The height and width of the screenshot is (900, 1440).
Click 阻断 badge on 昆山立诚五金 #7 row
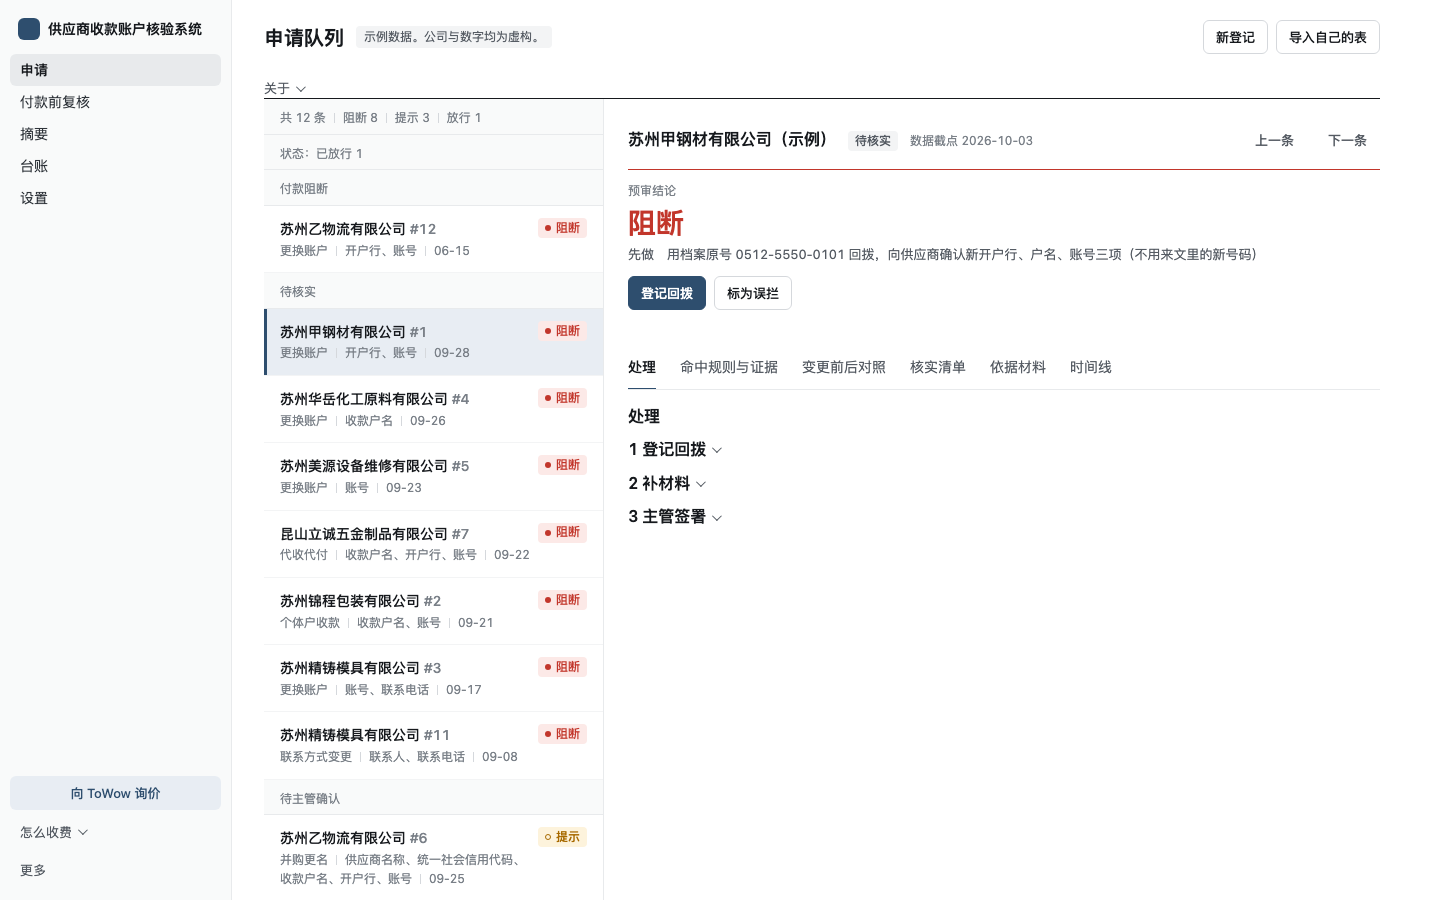tap(562, 532)
